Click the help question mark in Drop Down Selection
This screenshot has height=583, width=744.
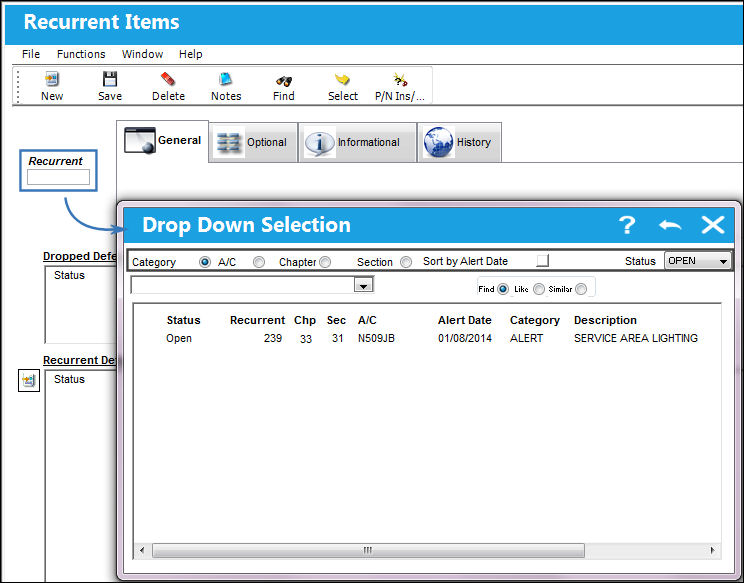click(627, 225)
